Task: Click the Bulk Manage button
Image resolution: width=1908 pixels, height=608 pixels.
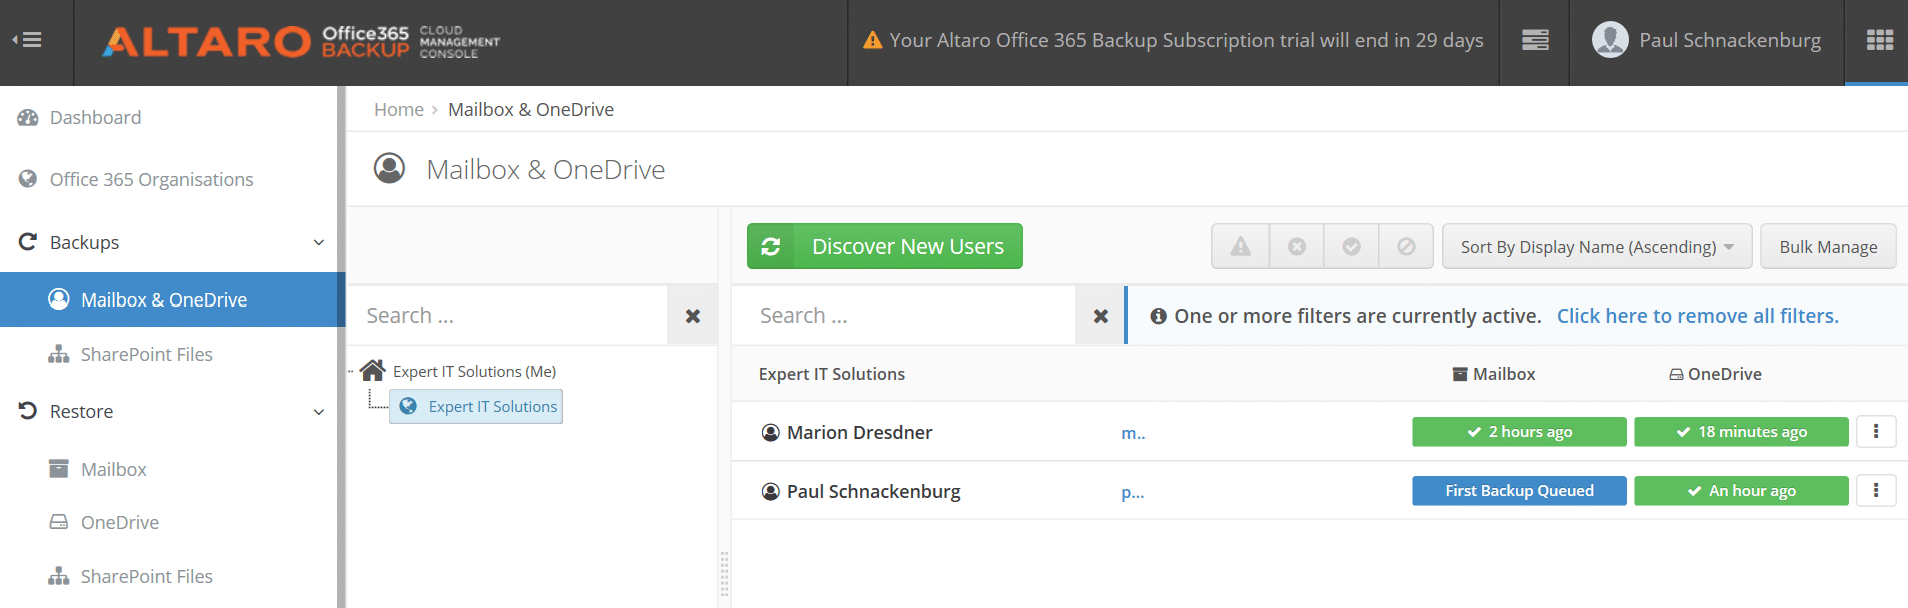Action: [1828, 247]
